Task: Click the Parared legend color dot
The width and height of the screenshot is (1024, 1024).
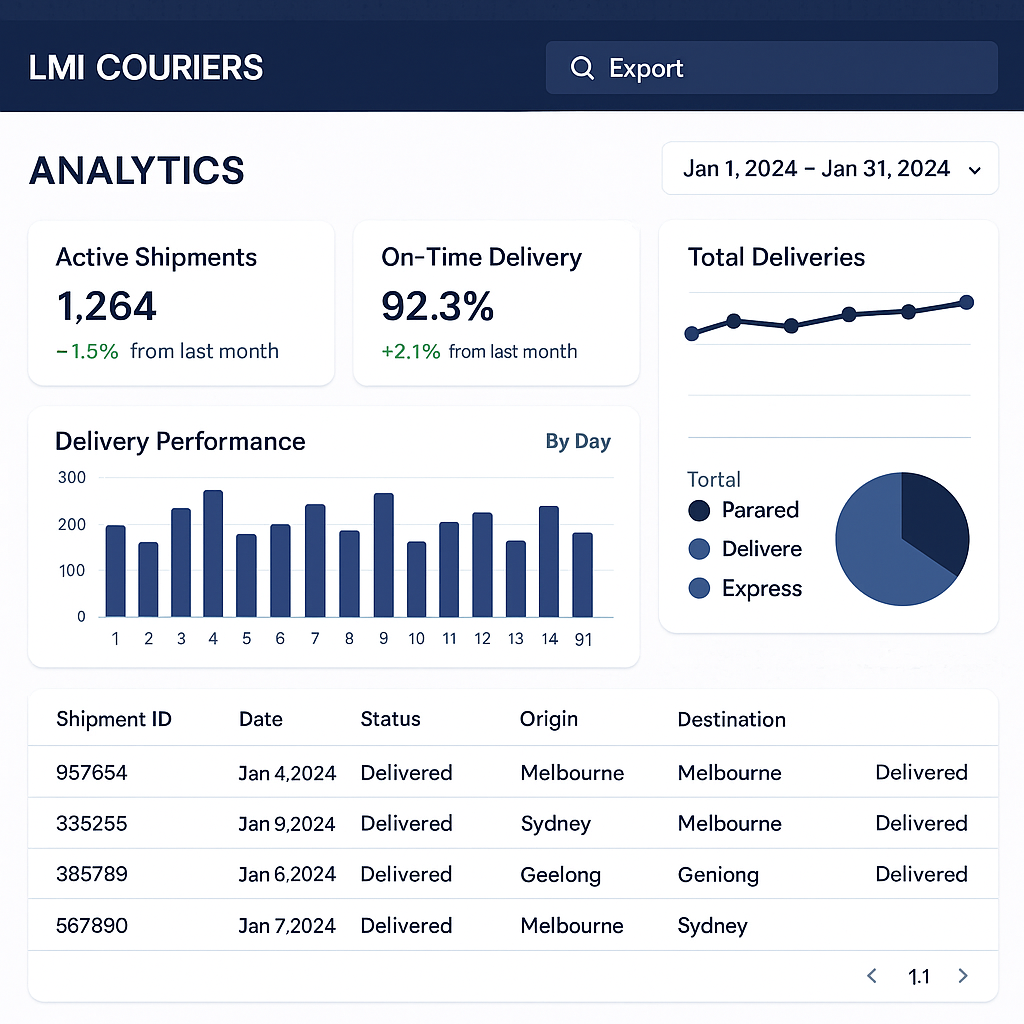Action: coord(700,510)
